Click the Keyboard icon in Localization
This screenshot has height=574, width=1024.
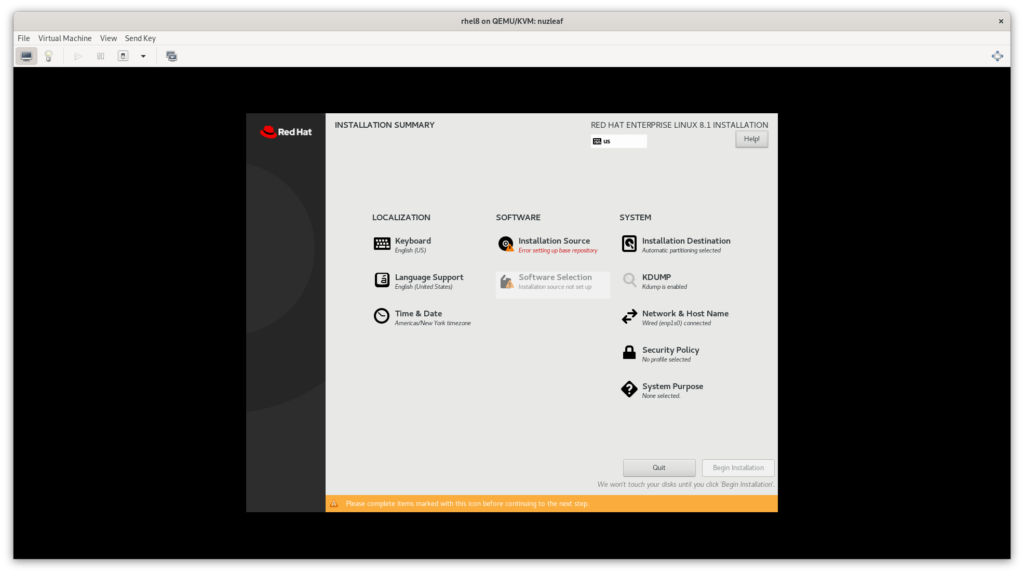[x=382, y=244]
